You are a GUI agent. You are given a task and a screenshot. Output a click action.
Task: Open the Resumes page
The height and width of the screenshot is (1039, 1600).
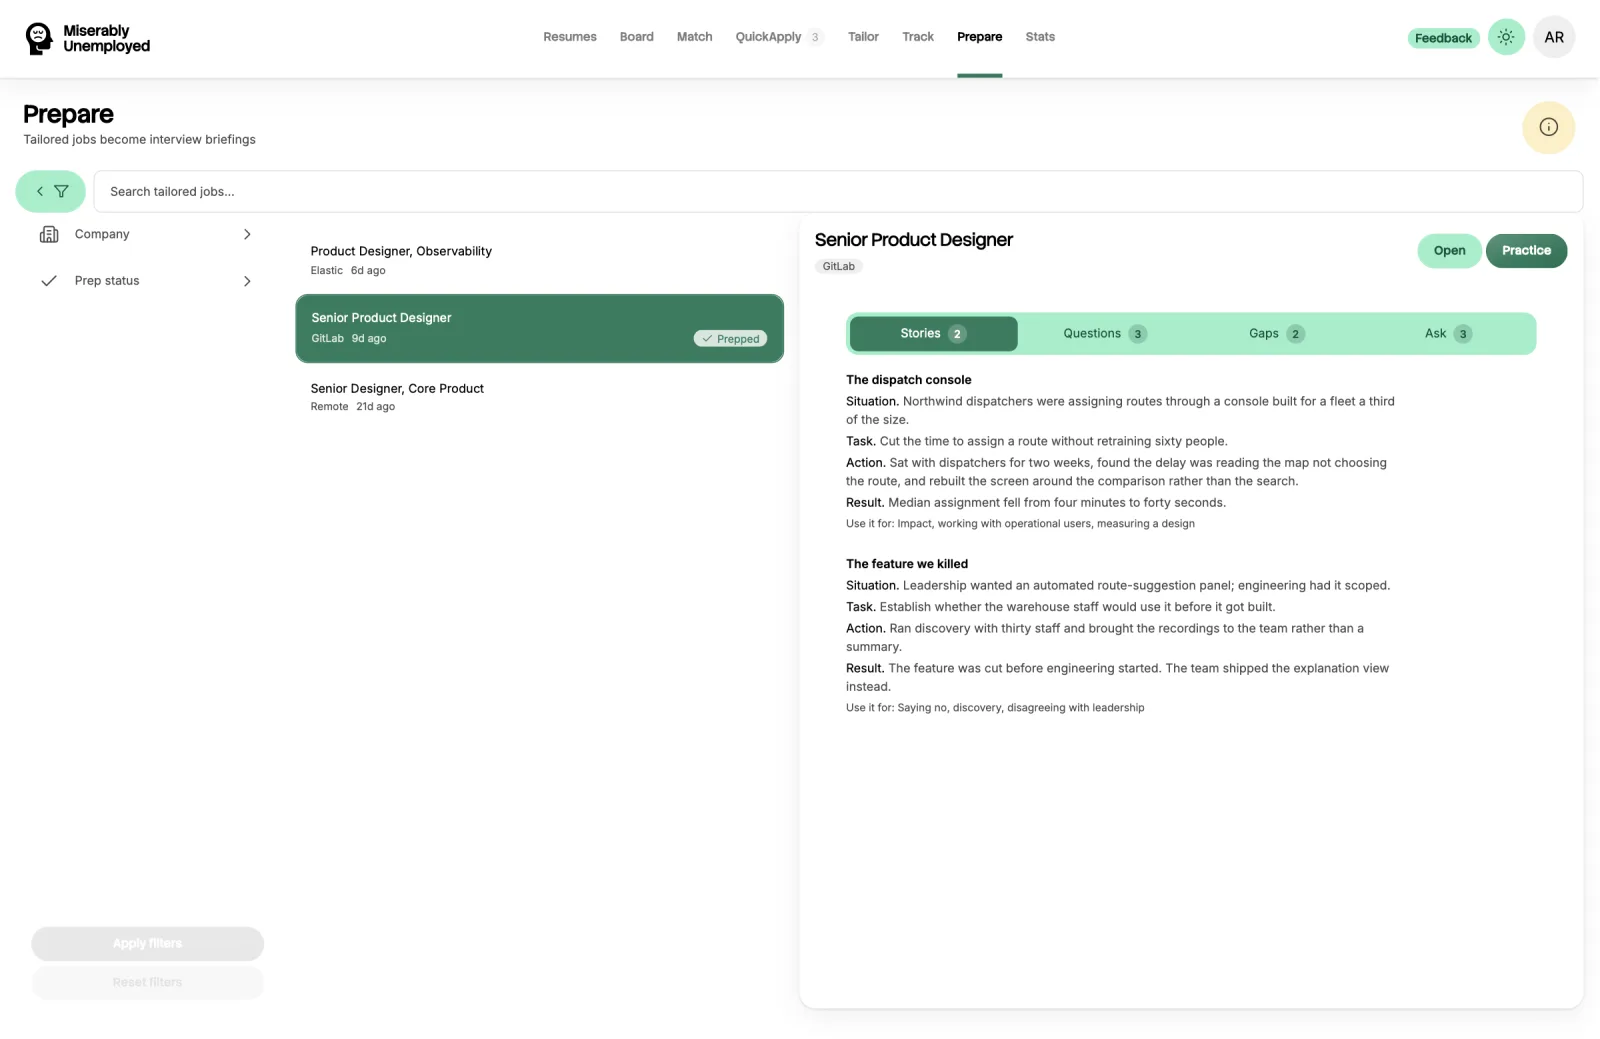(570, 37)
